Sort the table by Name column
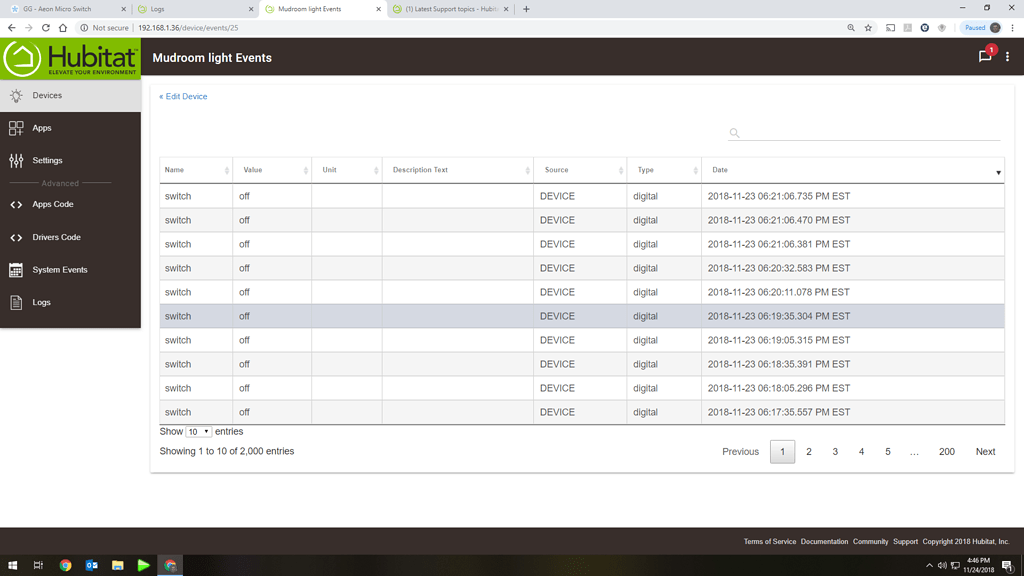 coord(196,171)
